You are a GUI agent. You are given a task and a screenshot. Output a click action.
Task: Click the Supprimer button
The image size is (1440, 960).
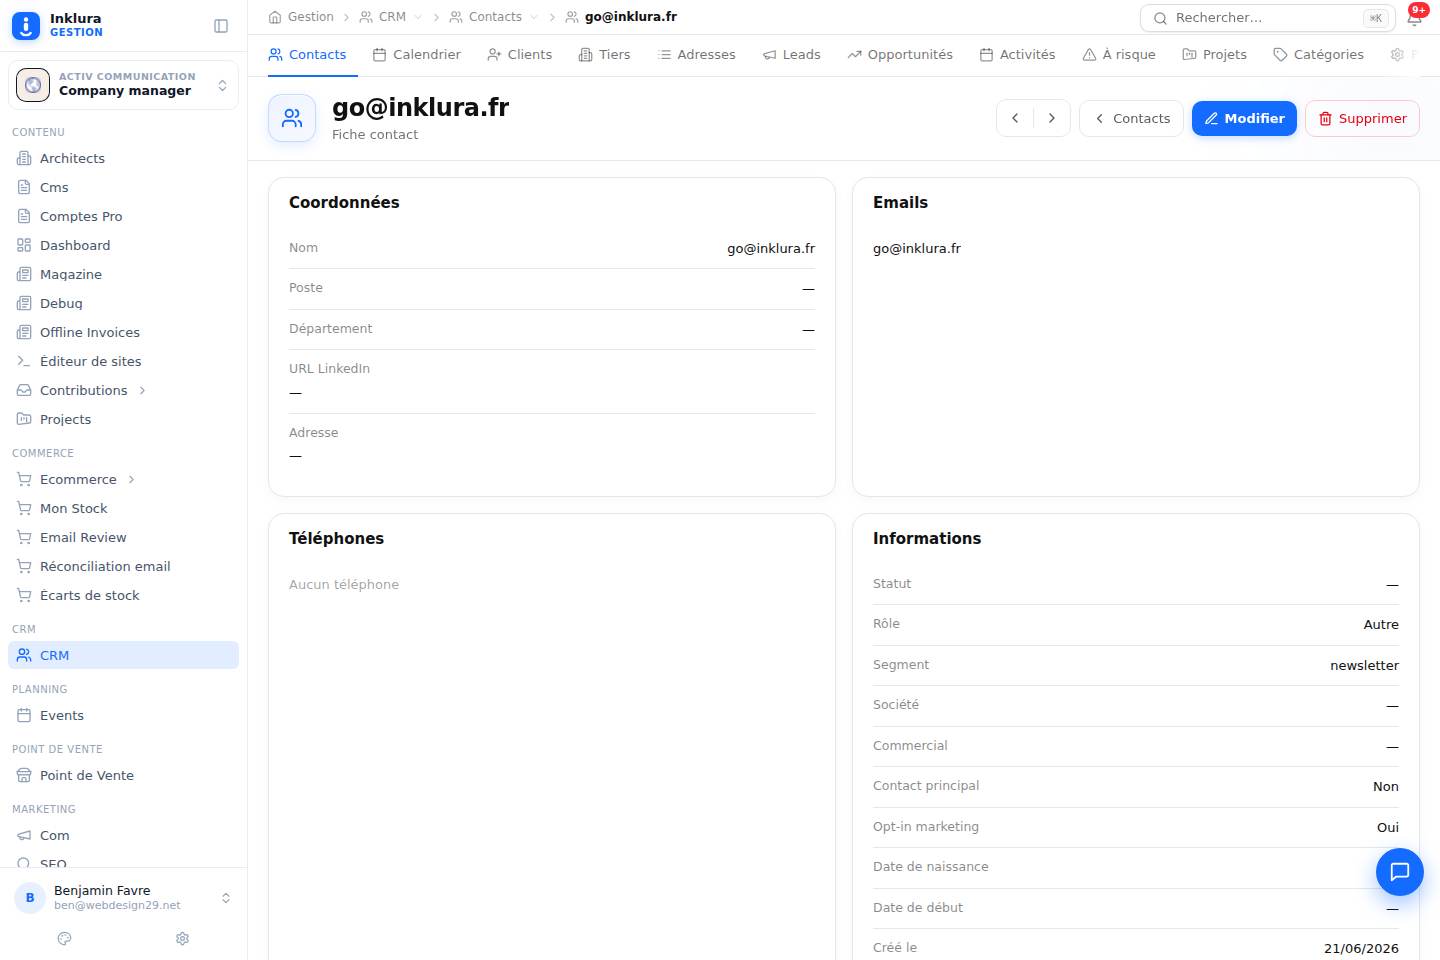coord(1362,118)
